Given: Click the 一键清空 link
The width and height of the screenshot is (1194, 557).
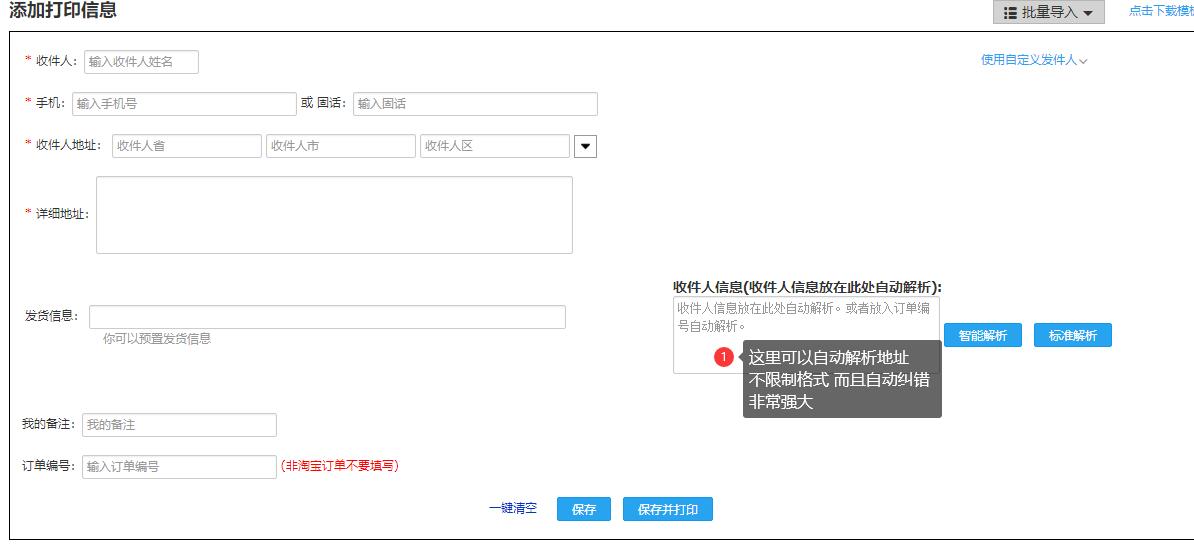Looking at the screenshot, I should pos(512,508).
